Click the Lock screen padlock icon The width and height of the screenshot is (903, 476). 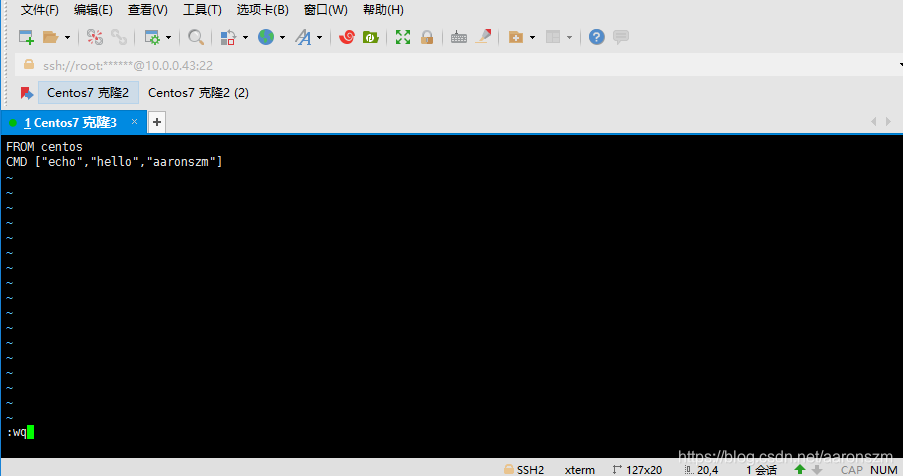click(427, 37)
